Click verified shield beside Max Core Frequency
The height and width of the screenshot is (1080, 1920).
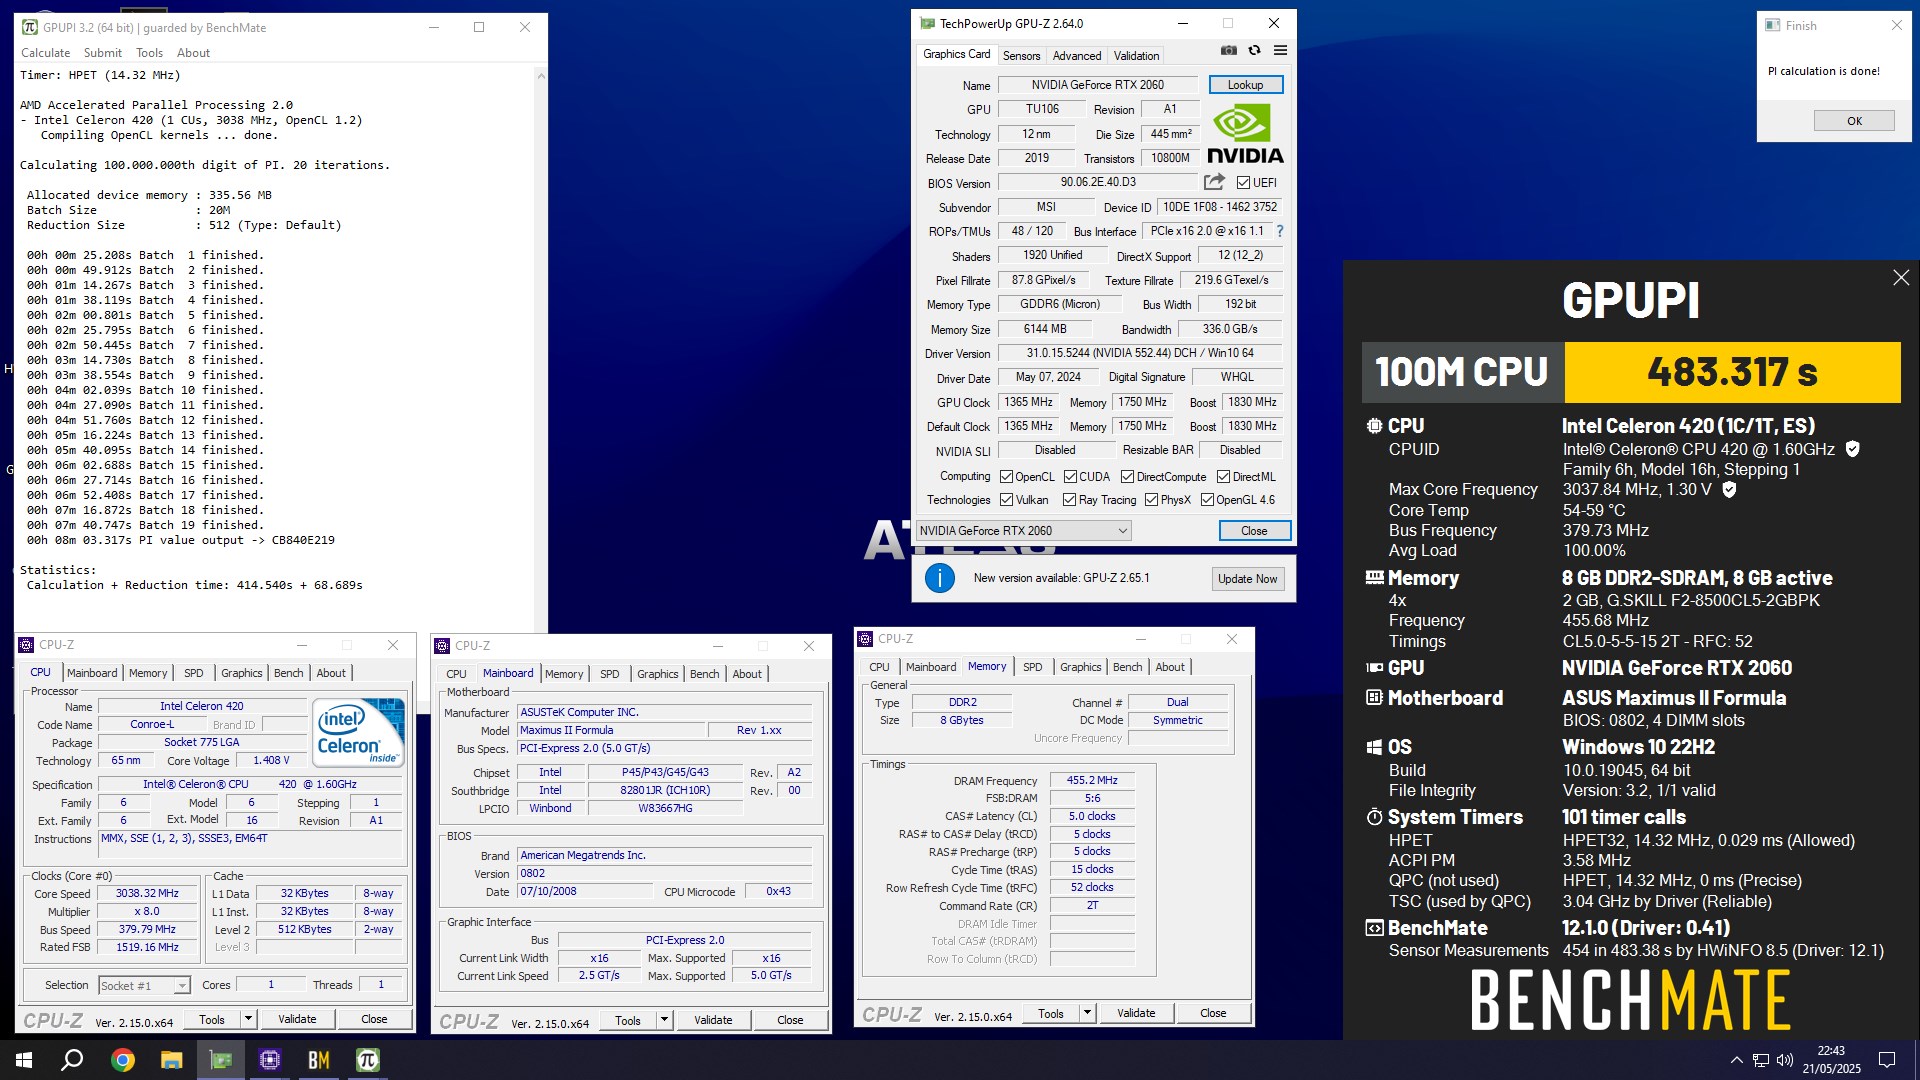(x=1729, y=489)
